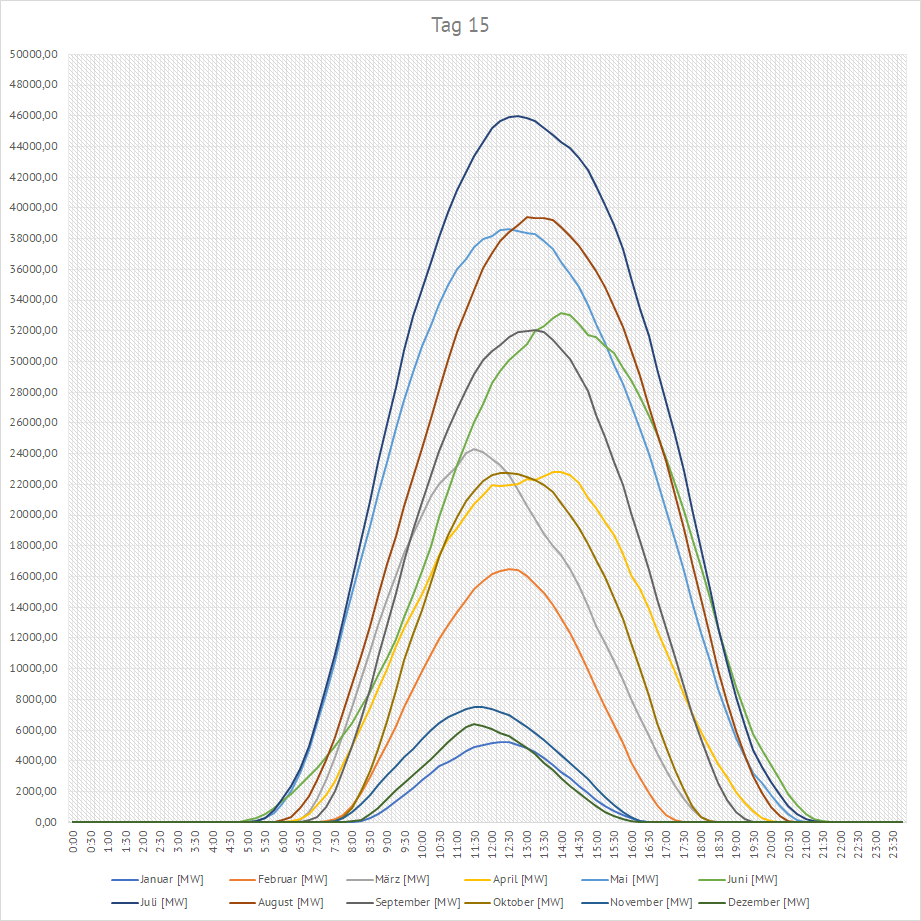
Task: Click the 50000,00 y-axis label
Action: click(x=33, y=54)
